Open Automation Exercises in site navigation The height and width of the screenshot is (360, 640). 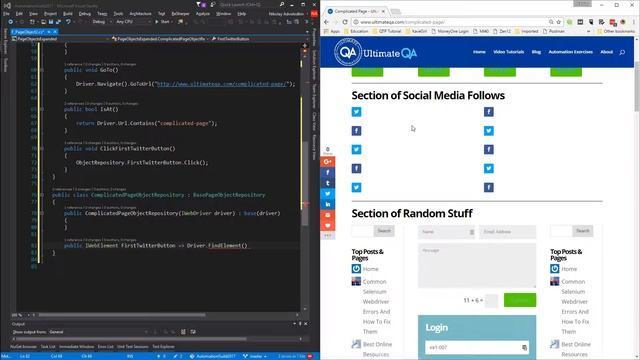(571, 52)
